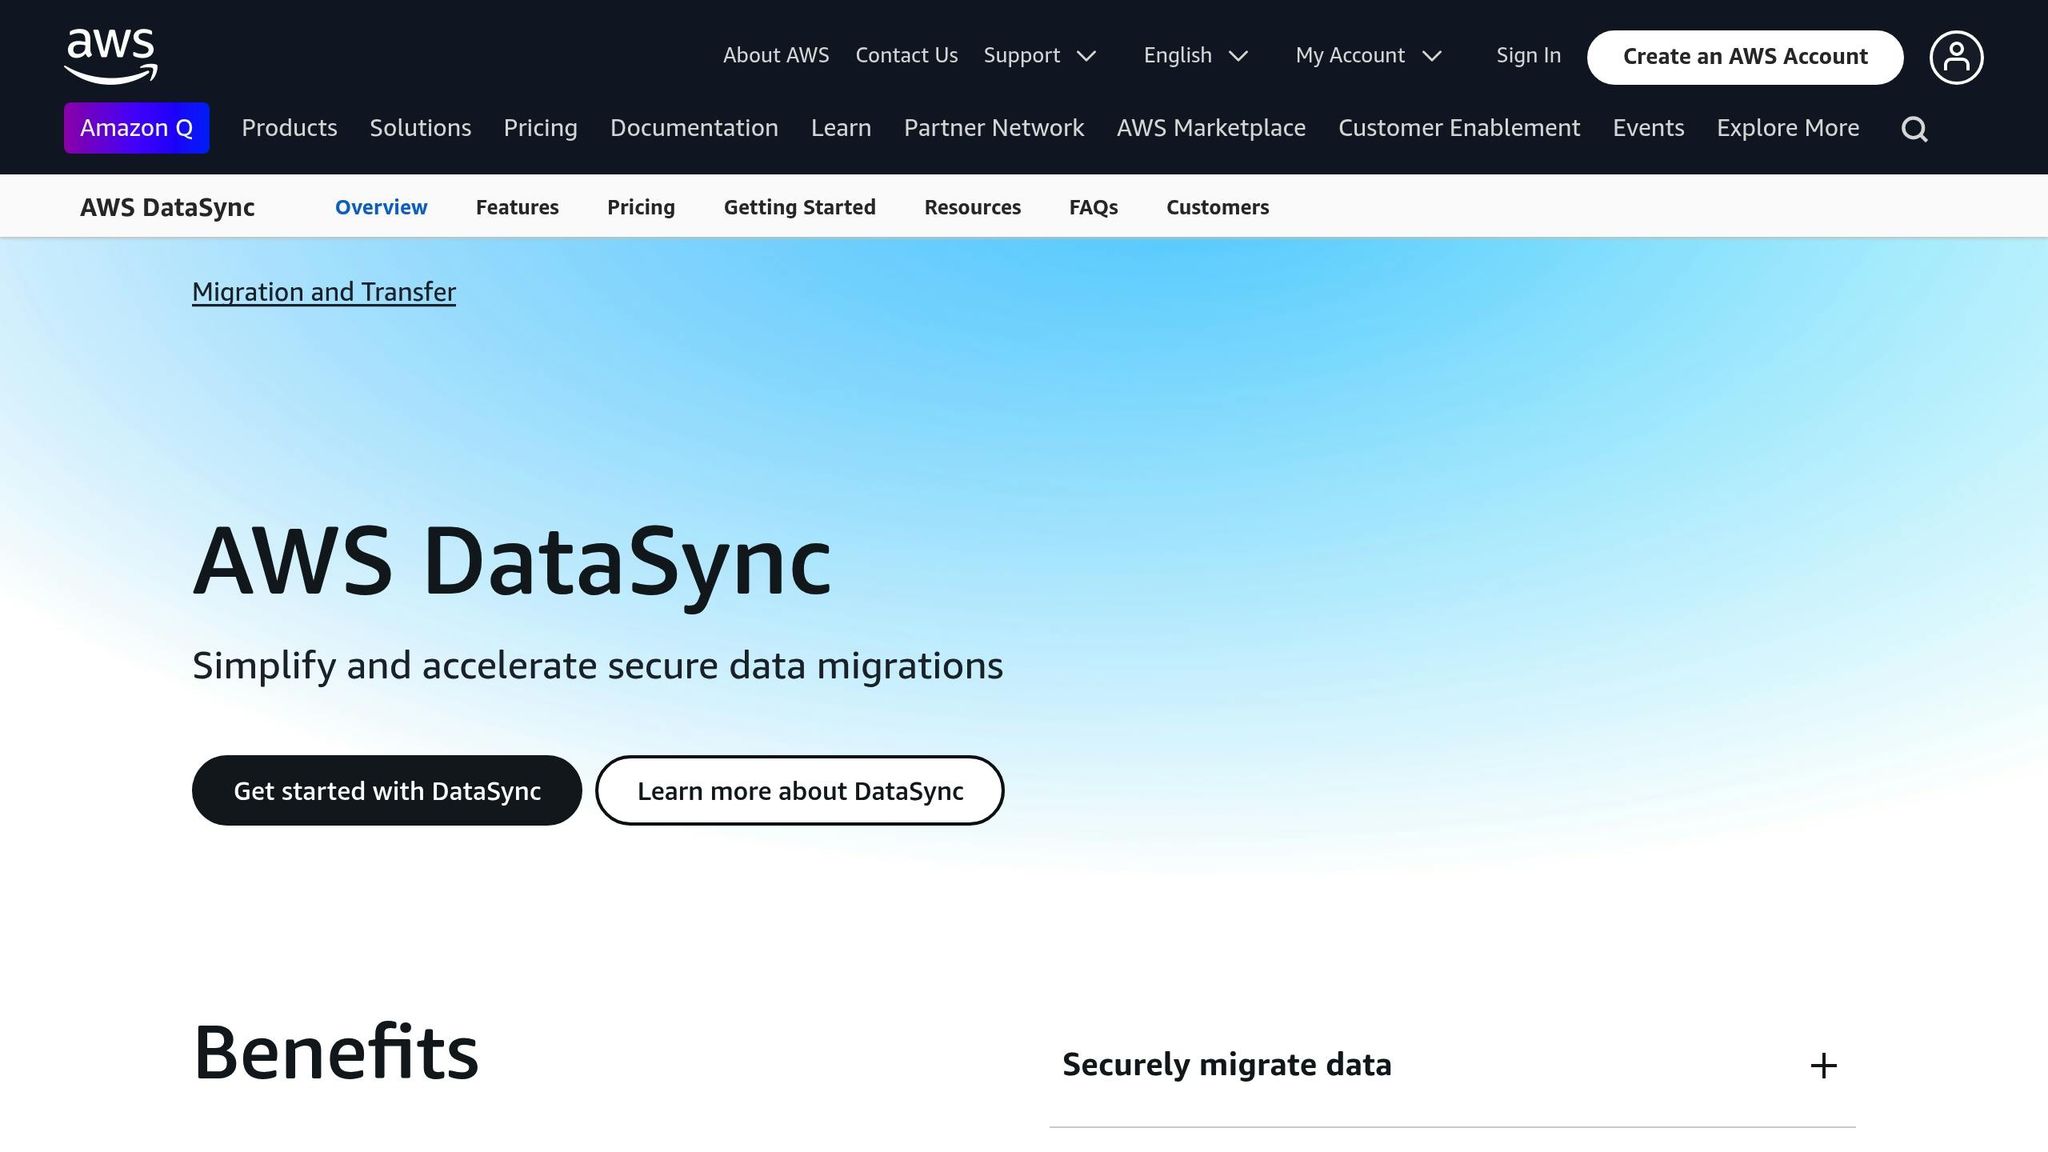
Task: Switch to the Features tab
Action: pyautogui.click(x=517, y=207)
